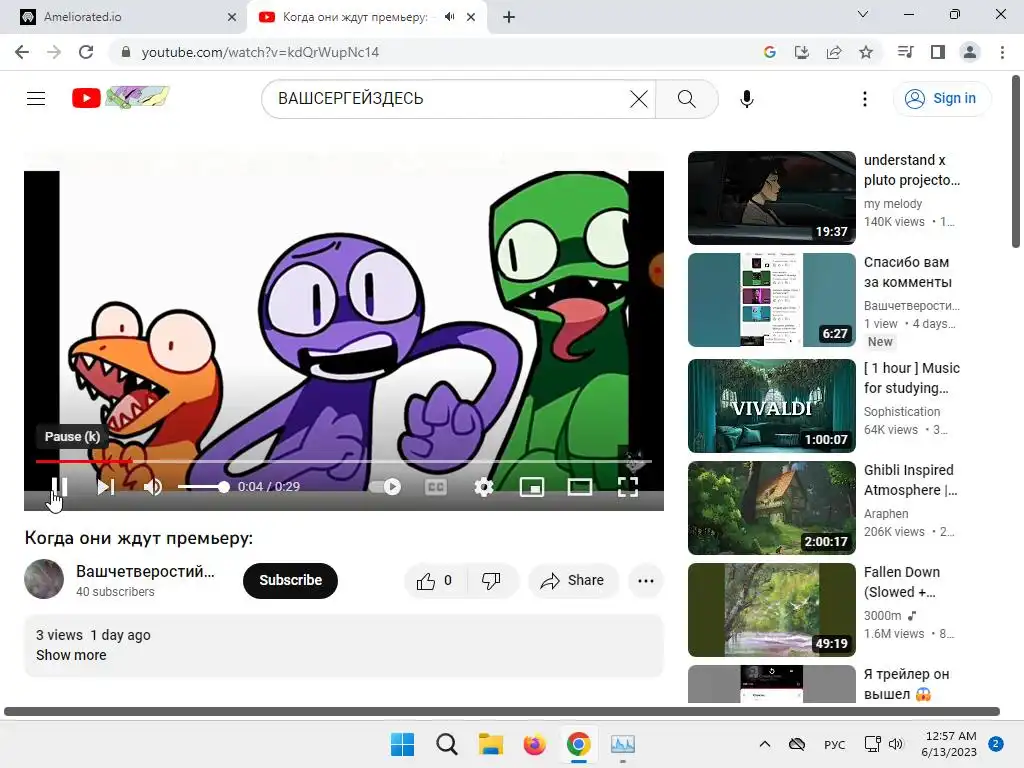Click the Google icon in address bar

770,52
